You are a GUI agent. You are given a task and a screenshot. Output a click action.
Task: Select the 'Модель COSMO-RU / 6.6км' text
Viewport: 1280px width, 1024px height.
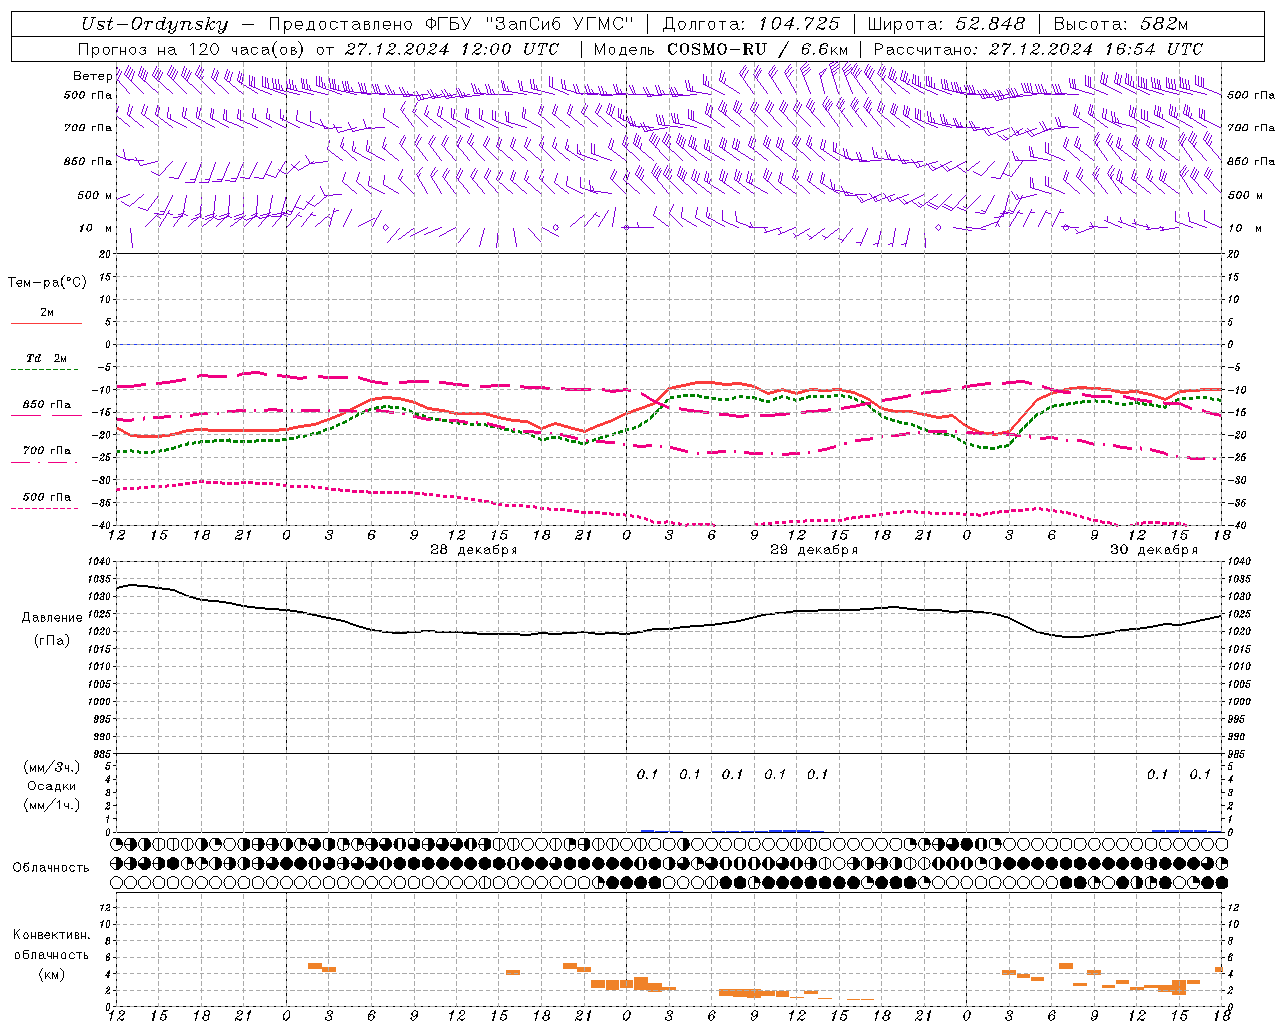[x=720, y=49]
